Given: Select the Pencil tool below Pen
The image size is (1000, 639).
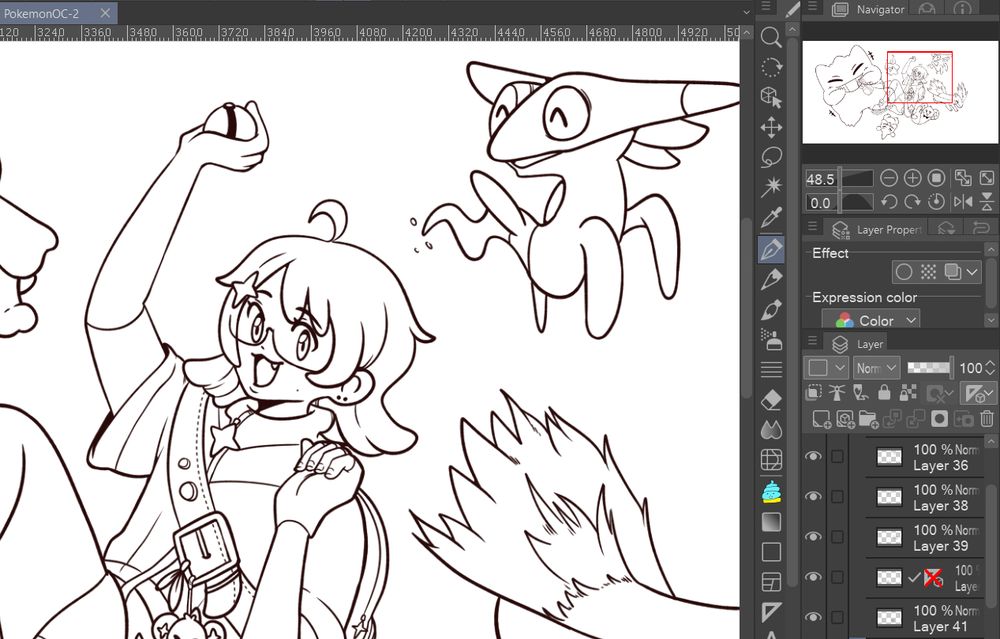Looking at the screenshot, I should (771, 279).
